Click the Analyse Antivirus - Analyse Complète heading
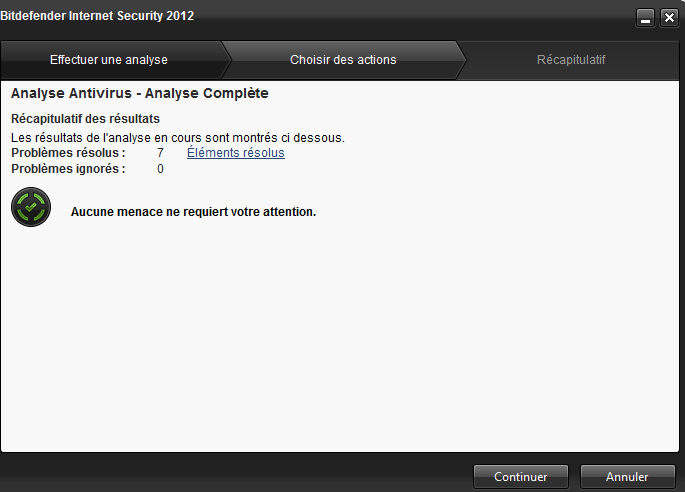 click(x=140, y=93)
